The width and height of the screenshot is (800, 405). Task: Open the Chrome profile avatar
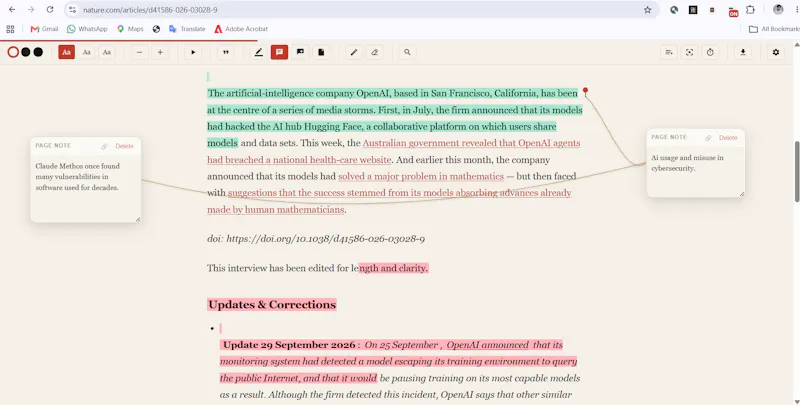[778, 10]
